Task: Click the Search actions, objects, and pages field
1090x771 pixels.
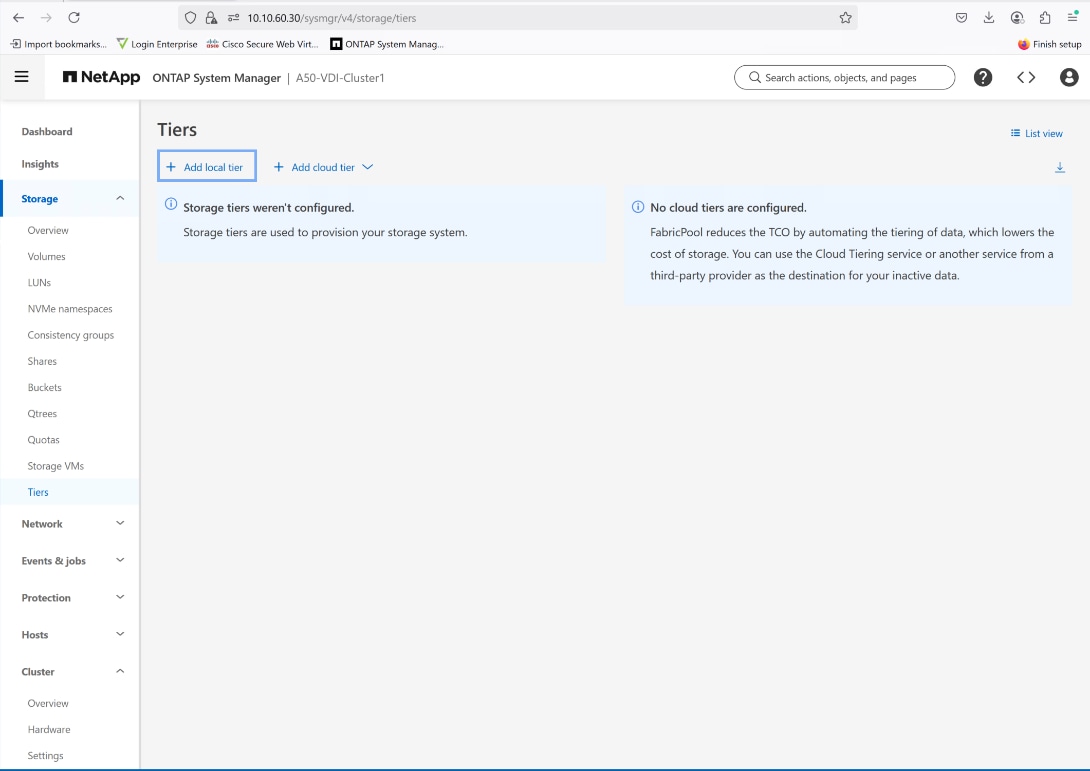Action: [x=845, y=77]
